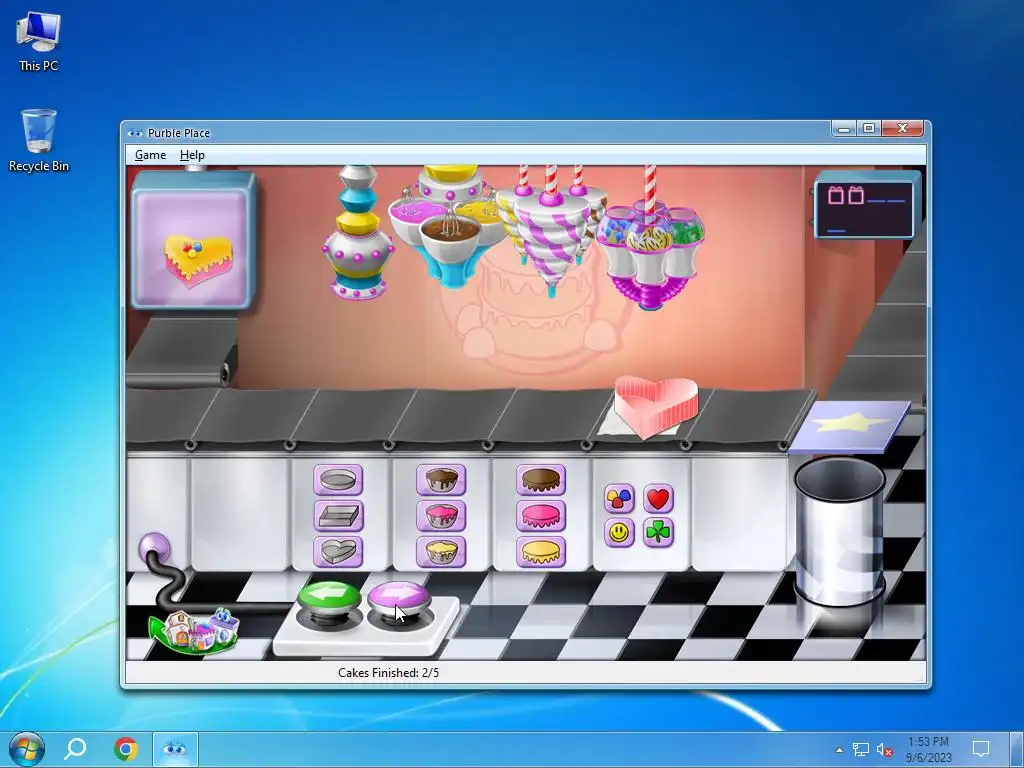Open the Help menu
Image resolution: width=1024 pixels, height=768 pixels.
pos(192,155)
